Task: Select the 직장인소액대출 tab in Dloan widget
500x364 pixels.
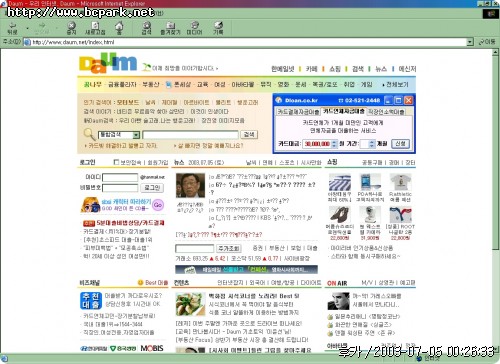Action: 386,112
